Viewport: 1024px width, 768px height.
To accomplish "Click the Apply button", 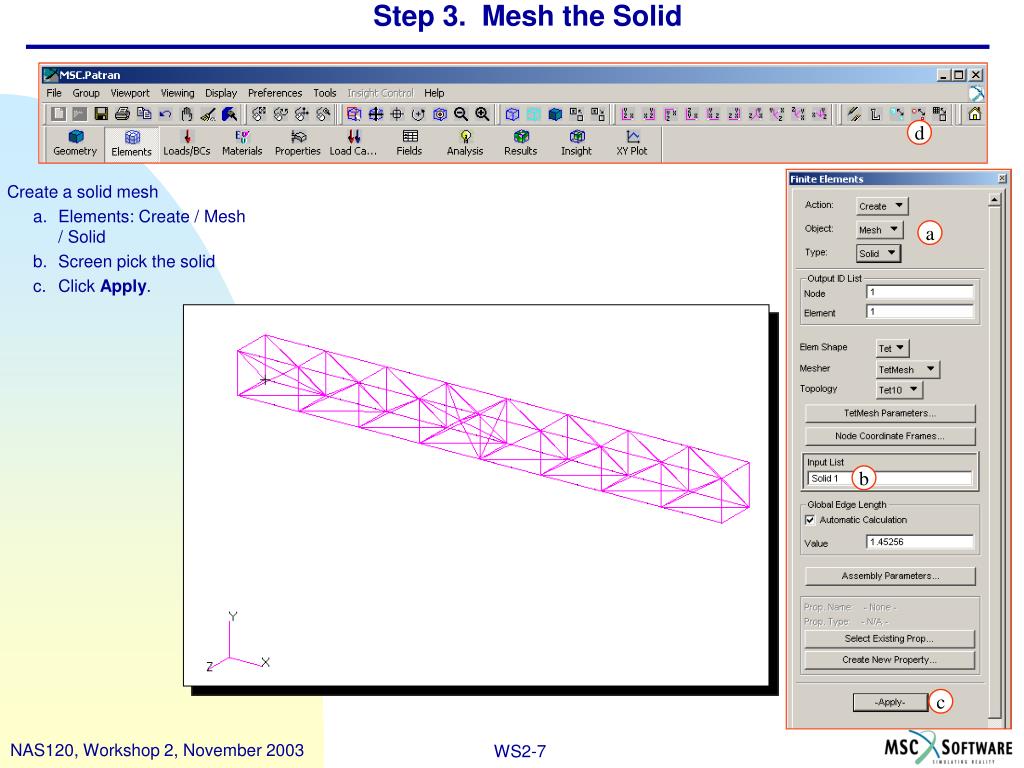I will pos(890,702).
